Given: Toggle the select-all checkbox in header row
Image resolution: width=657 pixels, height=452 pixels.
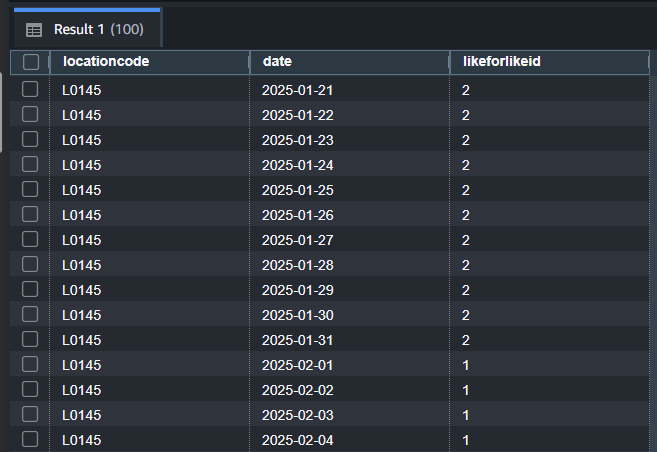Looking at the screenshot, I should point(31,62).
